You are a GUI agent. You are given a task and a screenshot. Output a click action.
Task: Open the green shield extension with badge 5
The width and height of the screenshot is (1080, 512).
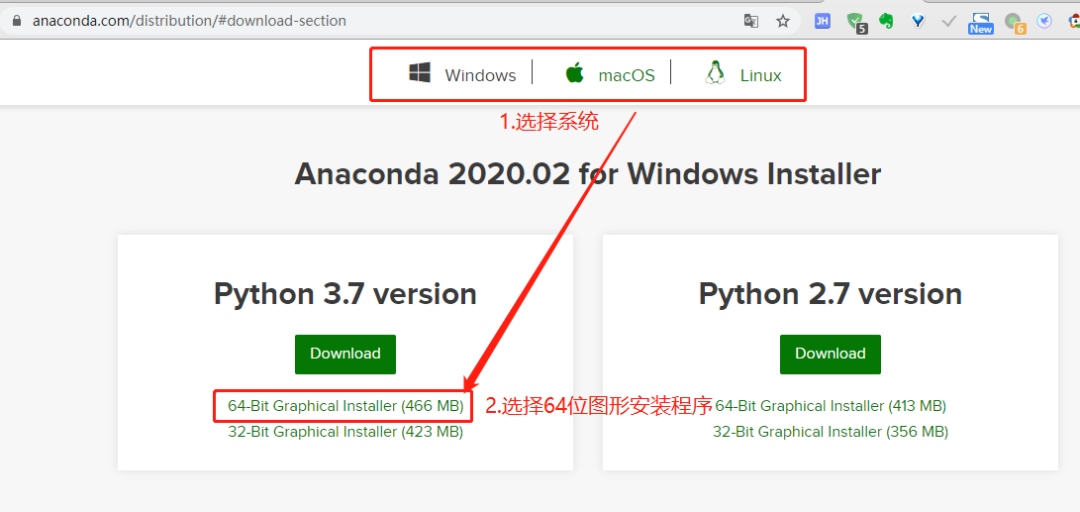coord(856,23)
